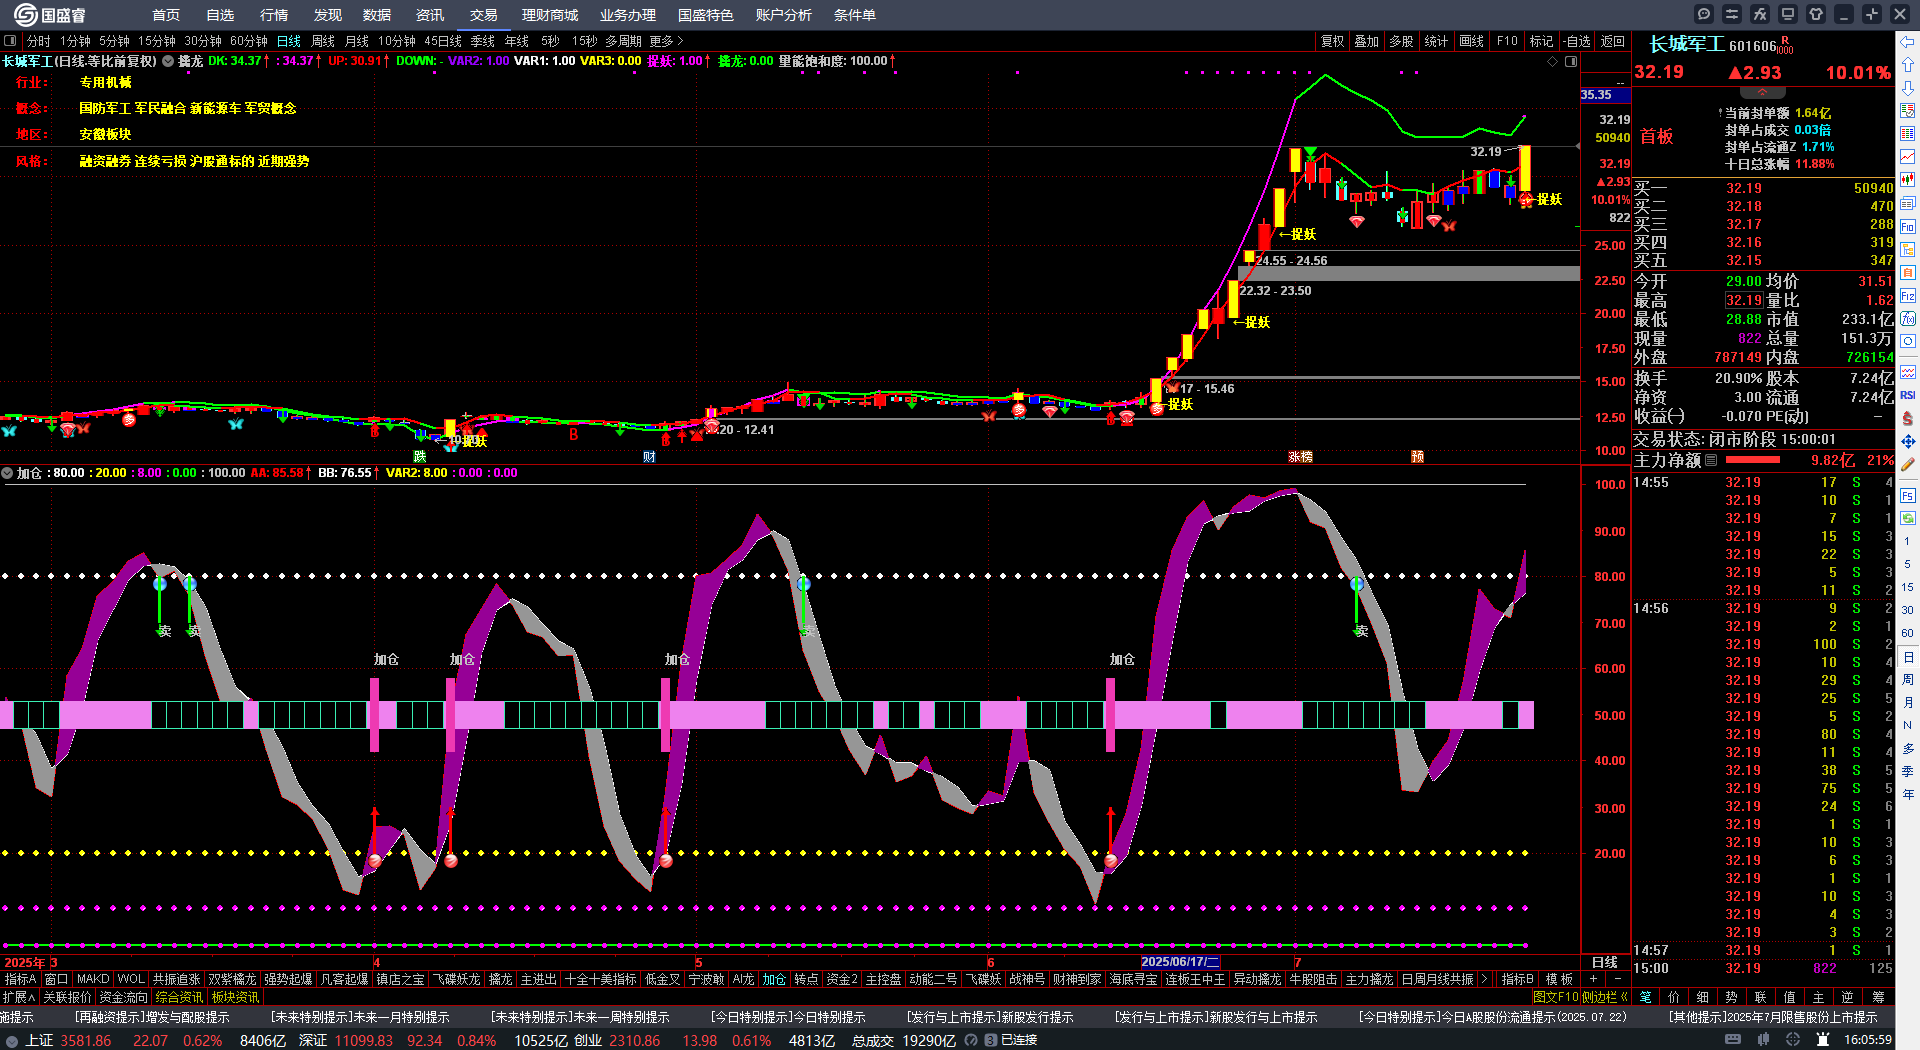
Task: Click the blue up arrow in right sidebar
Action: pyautogui.click(x=1908, y=65)
